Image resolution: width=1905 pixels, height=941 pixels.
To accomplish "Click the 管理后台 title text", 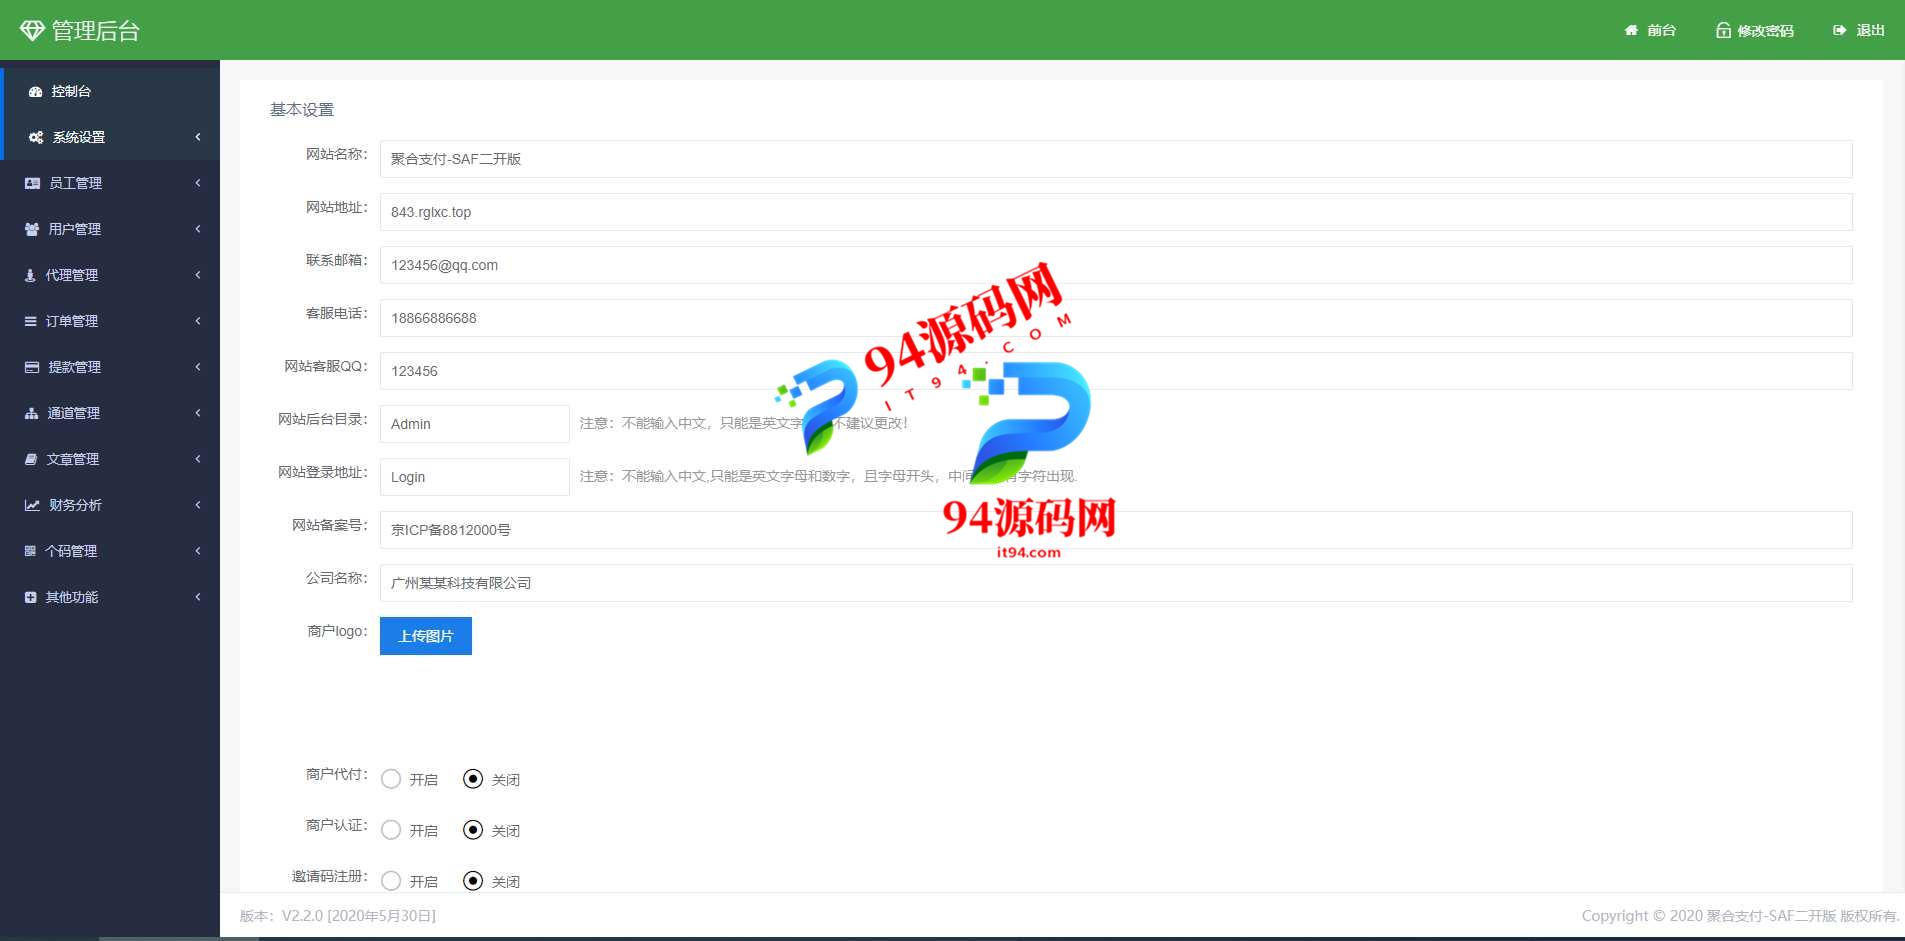I will 96,31.
